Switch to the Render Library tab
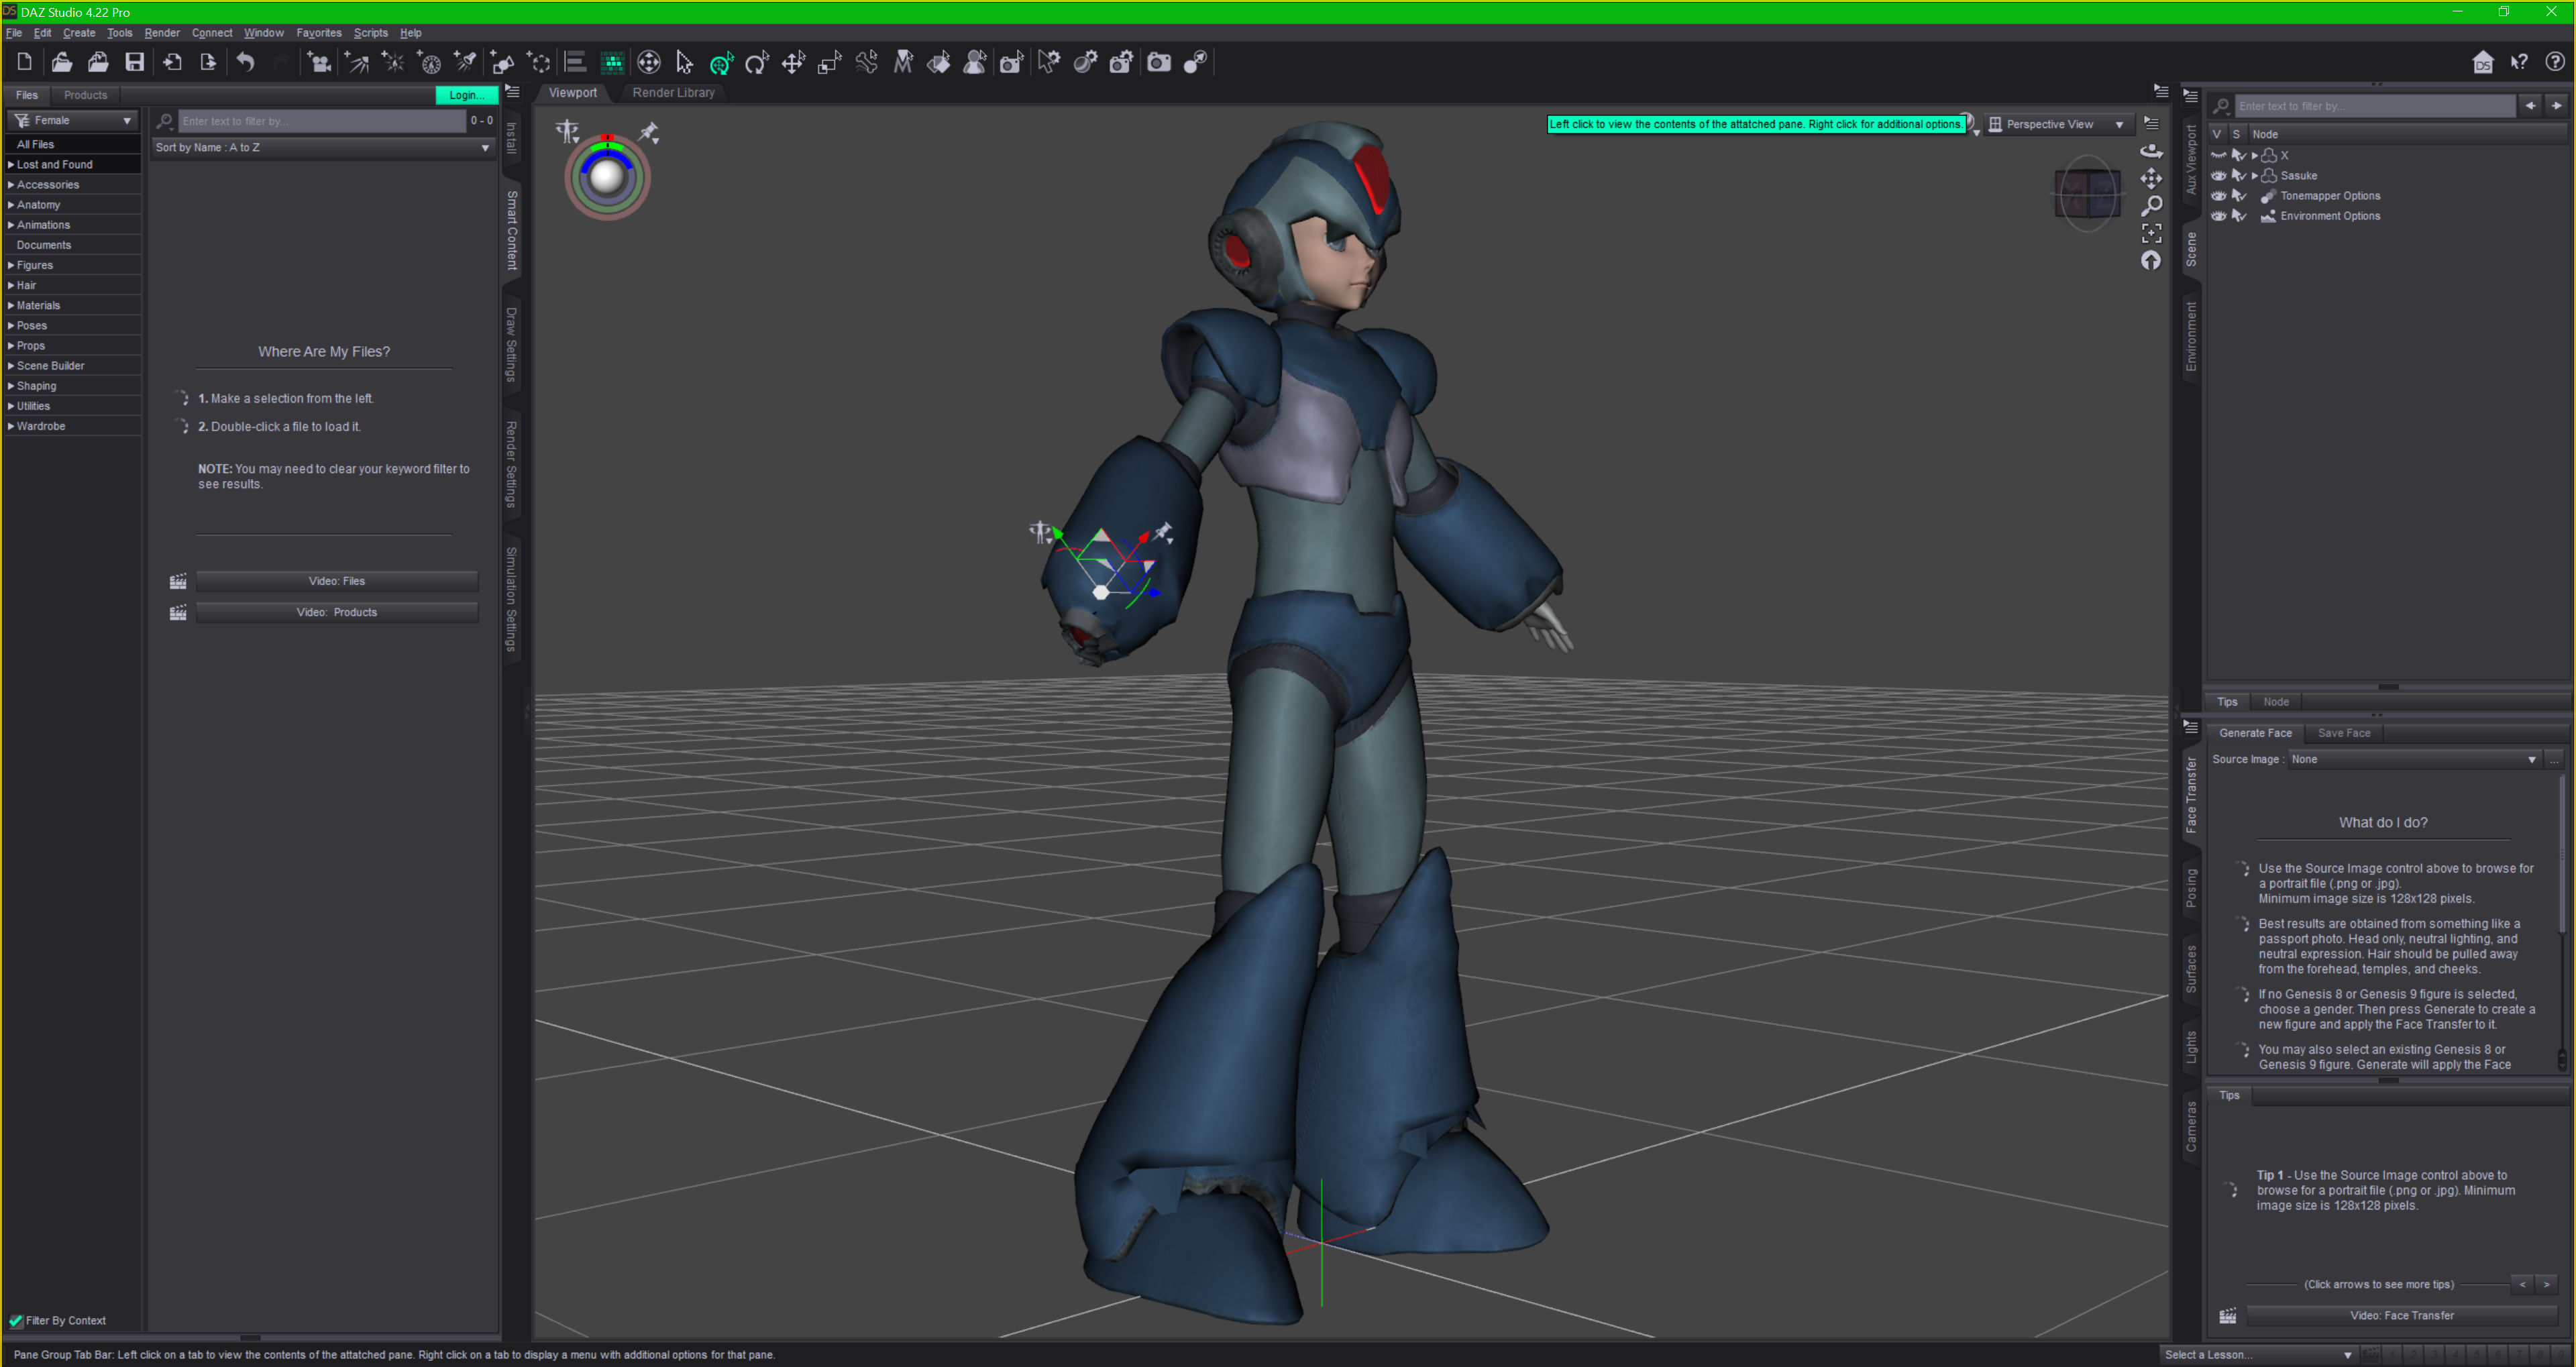The width and height of the screenshot is (2576, 1367). click(x=673, y=92)
